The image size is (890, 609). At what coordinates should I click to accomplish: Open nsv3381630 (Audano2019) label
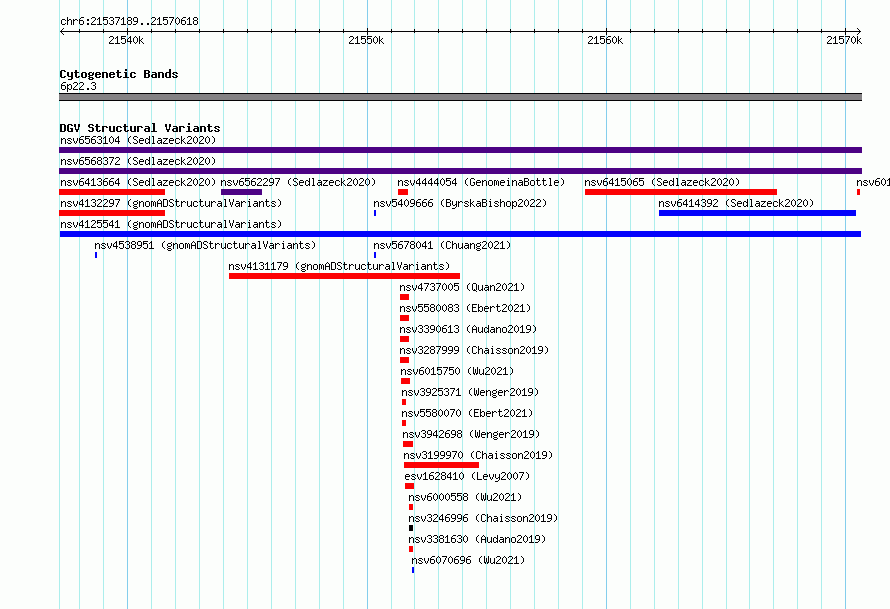477,539
